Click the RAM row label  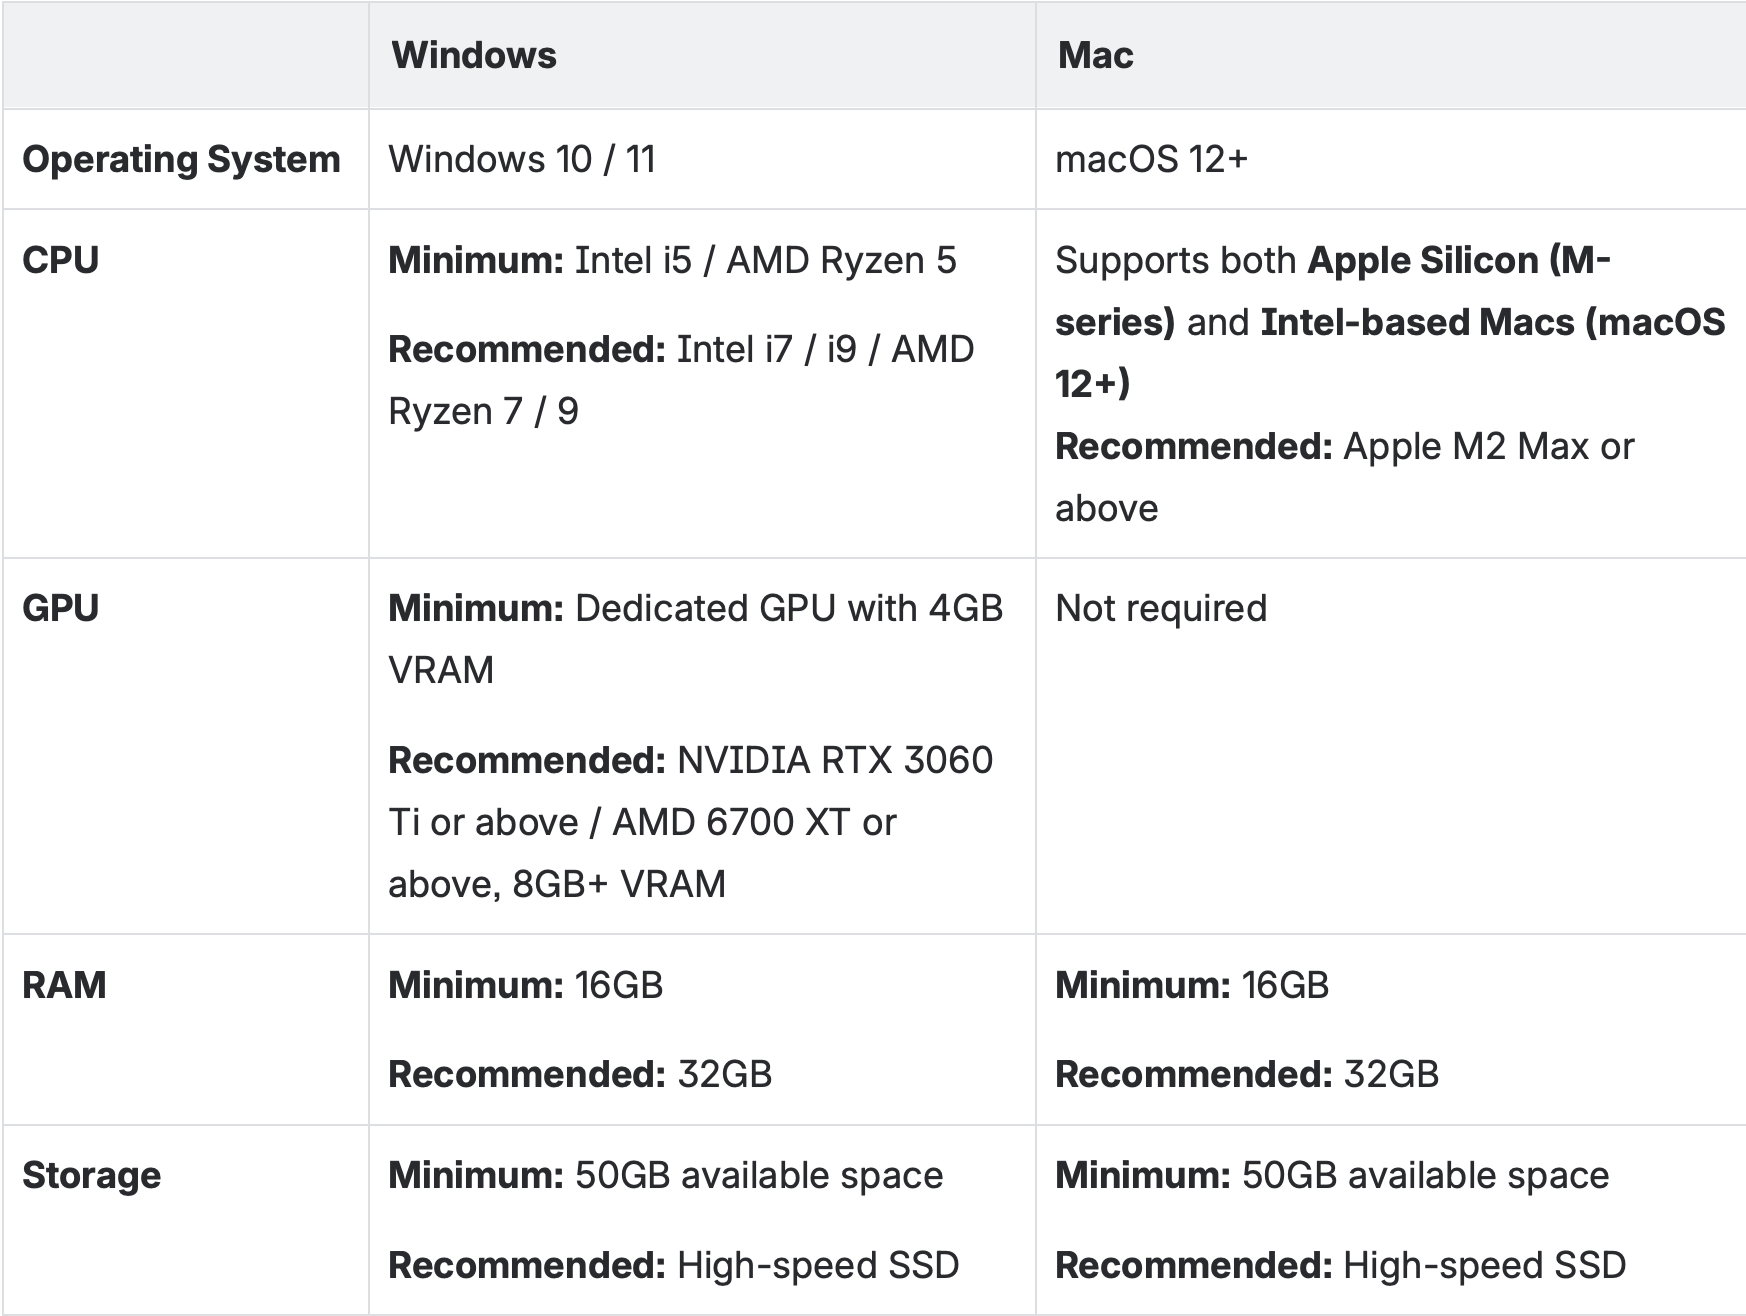[x=64, y=985]
